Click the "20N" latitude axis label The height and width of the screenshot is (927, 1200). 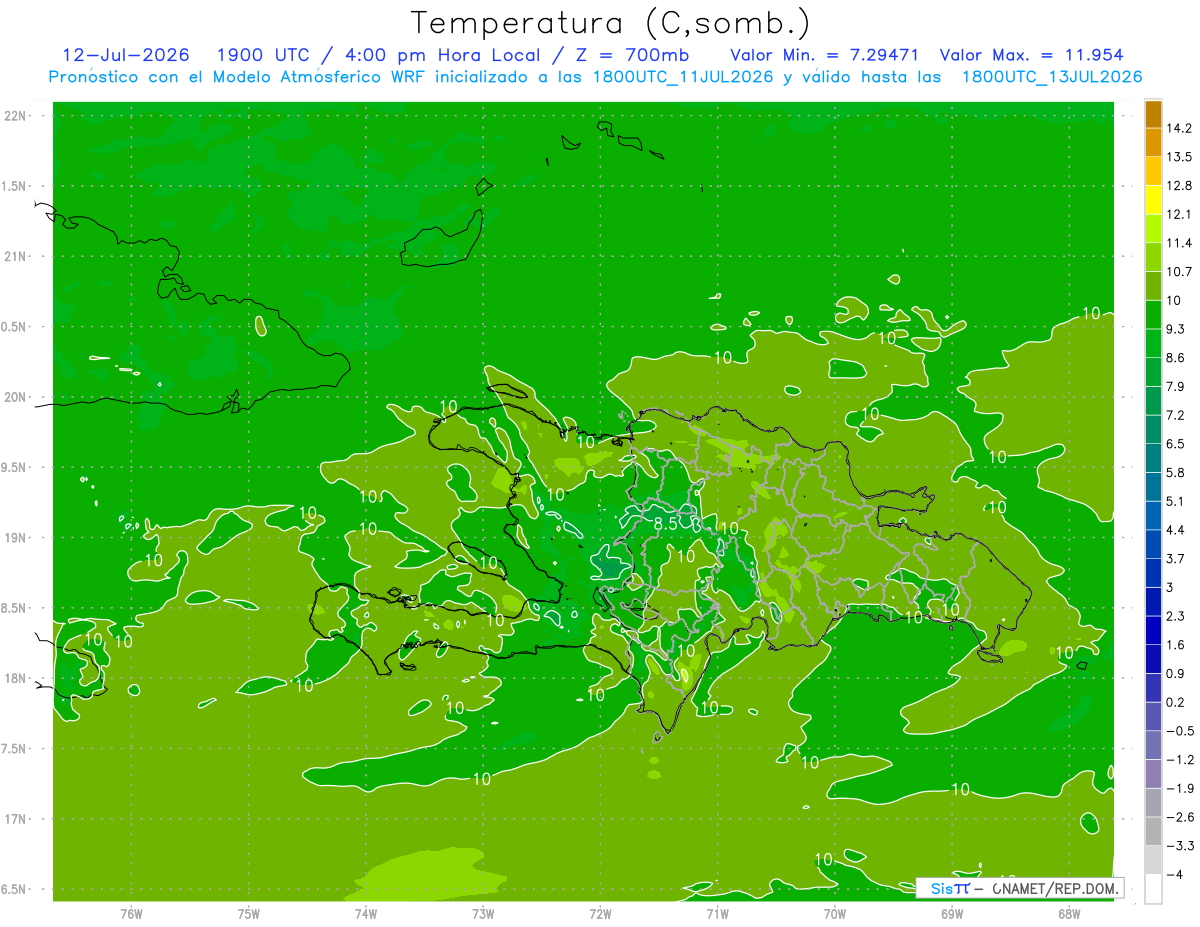pyautogui.click(x=17, y=397)
